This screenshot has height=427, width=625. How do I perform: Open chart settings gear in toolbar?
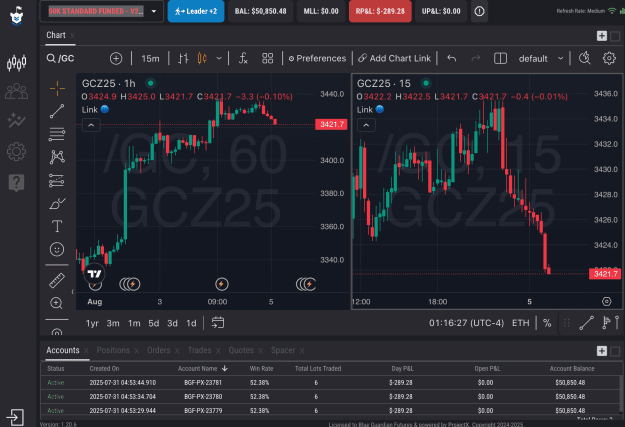pyautogui.click(x=609, y=59)
